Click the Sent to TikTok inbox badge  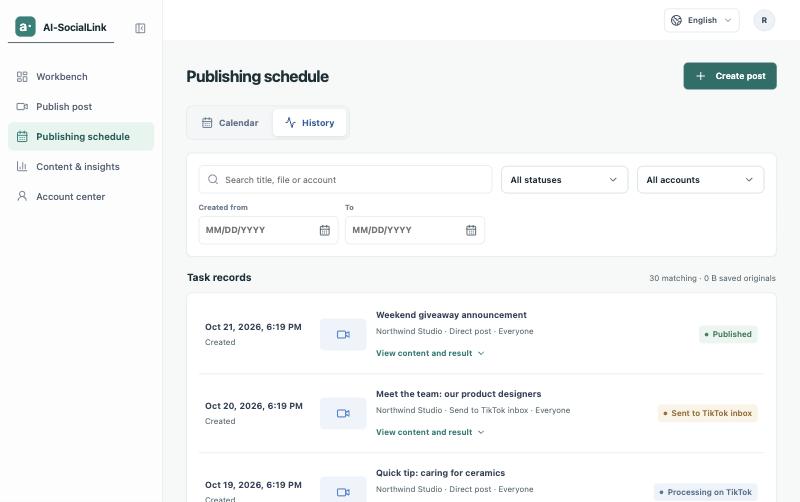click(708, 413)
